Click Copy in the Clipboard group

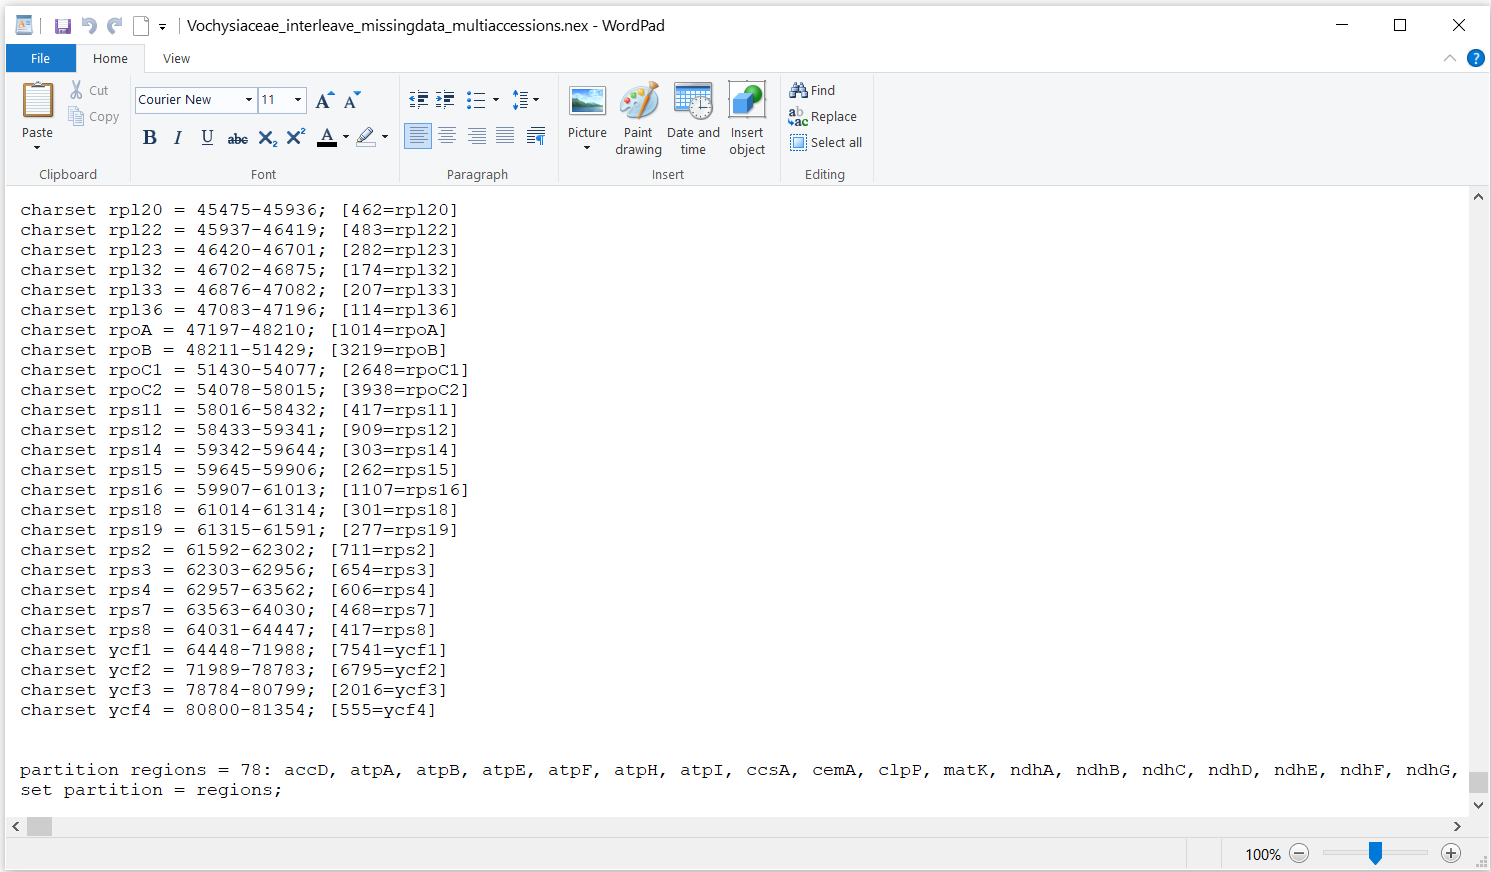click(x=93, y=116)
